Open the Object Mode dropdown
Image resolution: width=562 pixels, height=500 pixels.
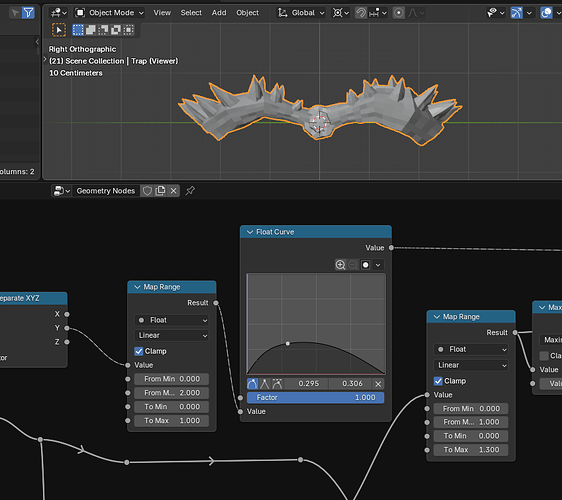click(109, 13)
